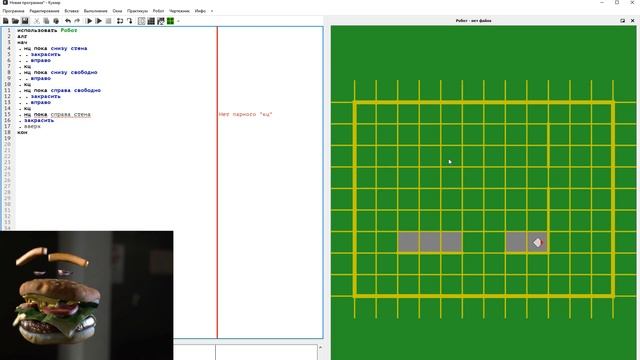Image resolution: width=640 pixels, height=360 pixels.
Task: Close the Robot panel
Action: point(633,20)
